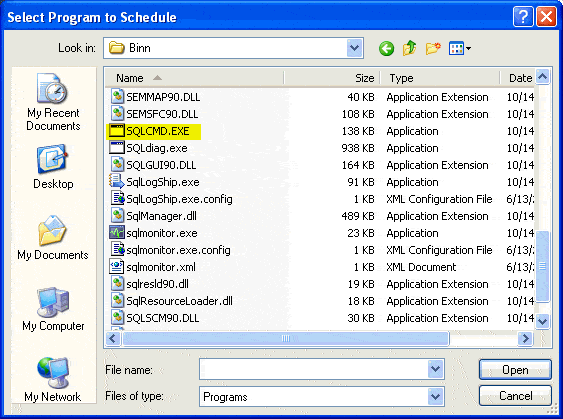Image resolution: width=563 pixels, height=419 pixels.
Task: Select the SQLSCM90.DLL file name
Action: [x=162, y=318]
